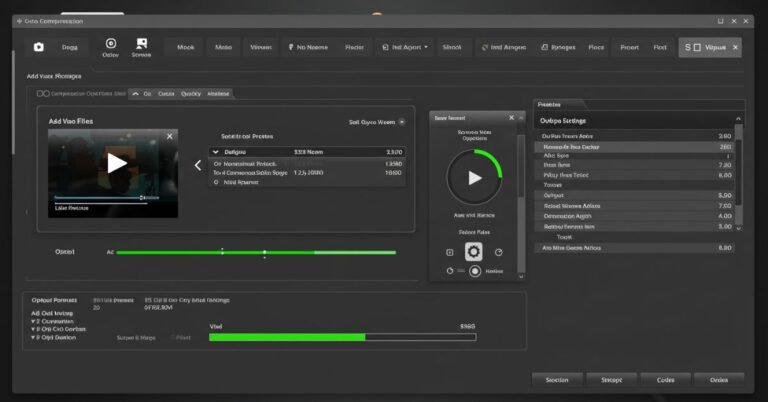
Task: Select the first settings row valued 2.90
Action: pos(635,136)
